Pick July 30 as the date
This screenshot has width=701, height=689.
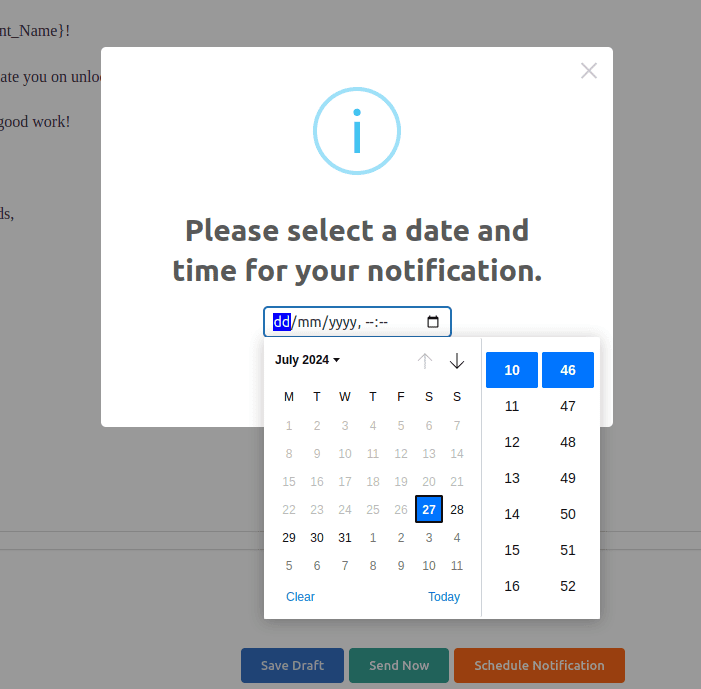317,537
